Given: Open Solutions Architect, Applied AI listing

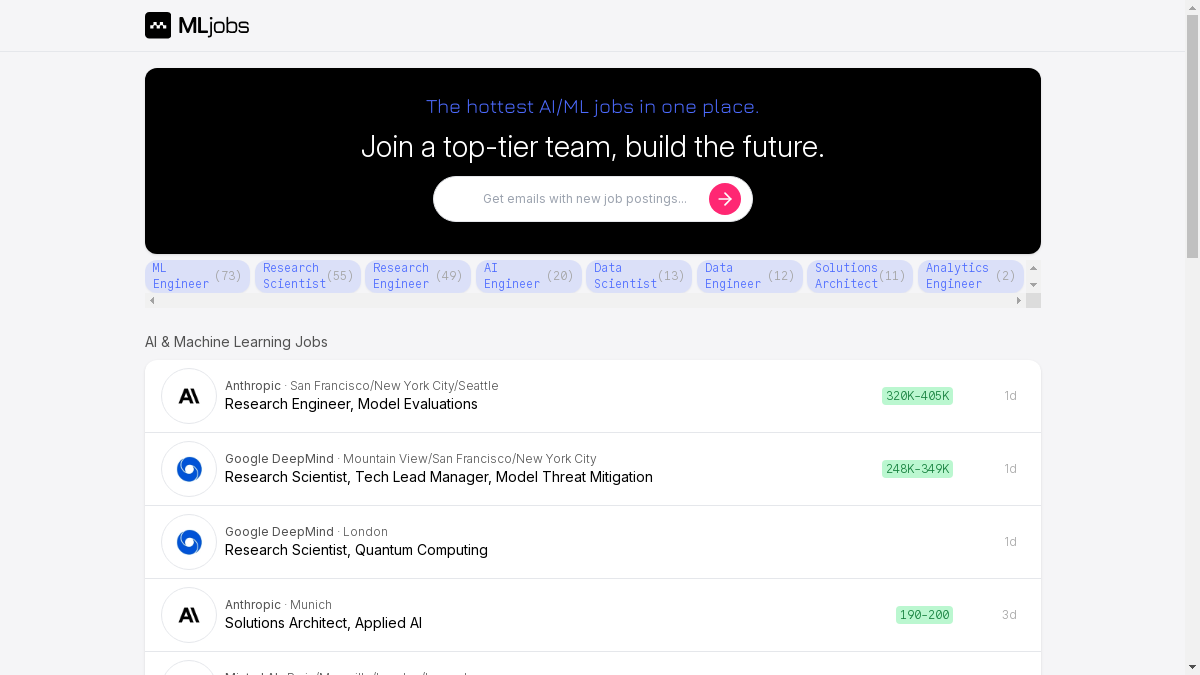Looking at the screenshot, I should pos(323,623).
